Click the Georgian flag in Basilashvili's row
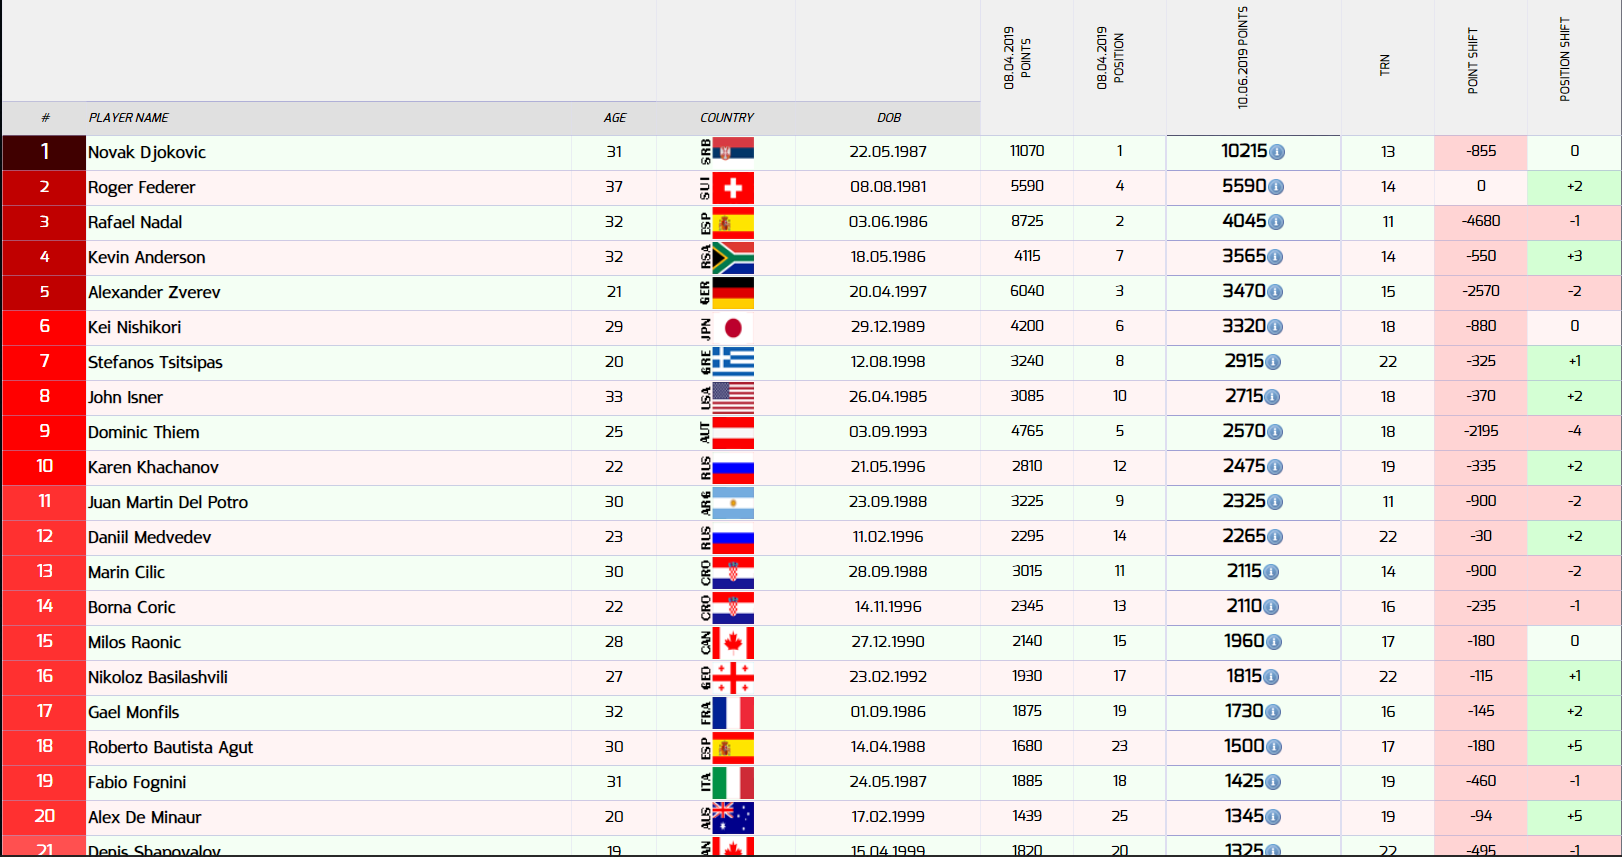1622x857 pixels. pos(733,677)
